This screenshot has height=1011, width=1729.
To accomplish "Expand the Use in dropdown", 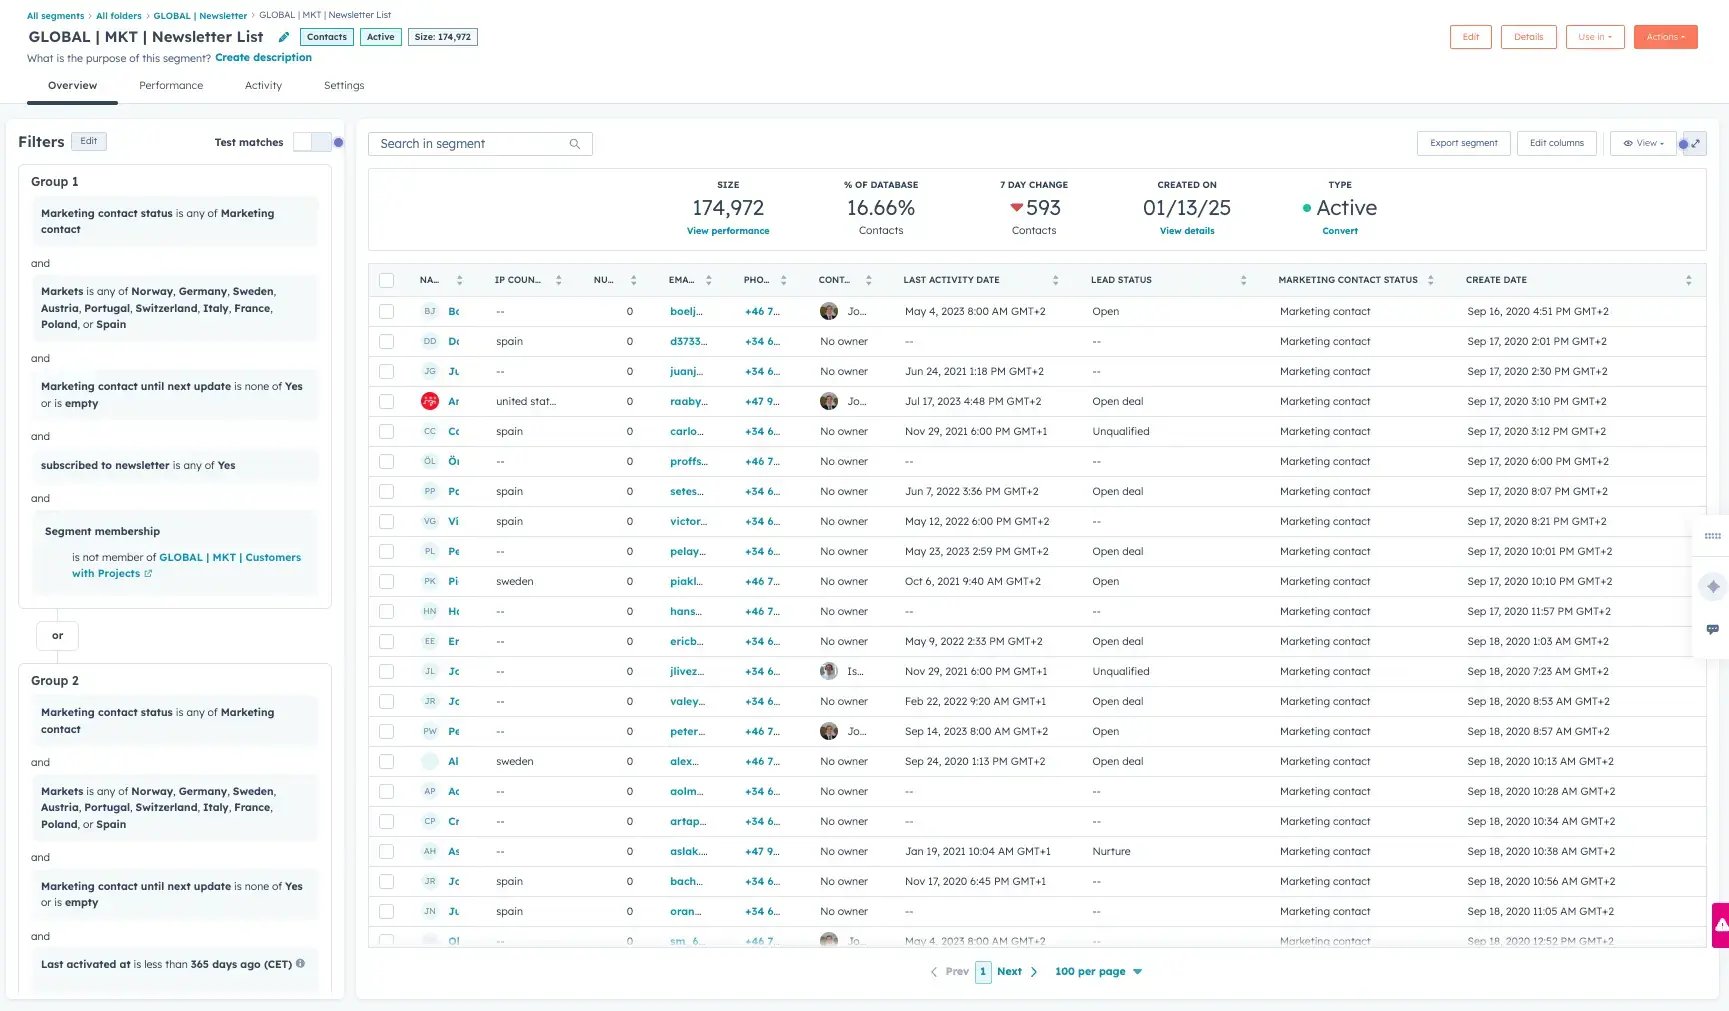I will click(1595, 37).
